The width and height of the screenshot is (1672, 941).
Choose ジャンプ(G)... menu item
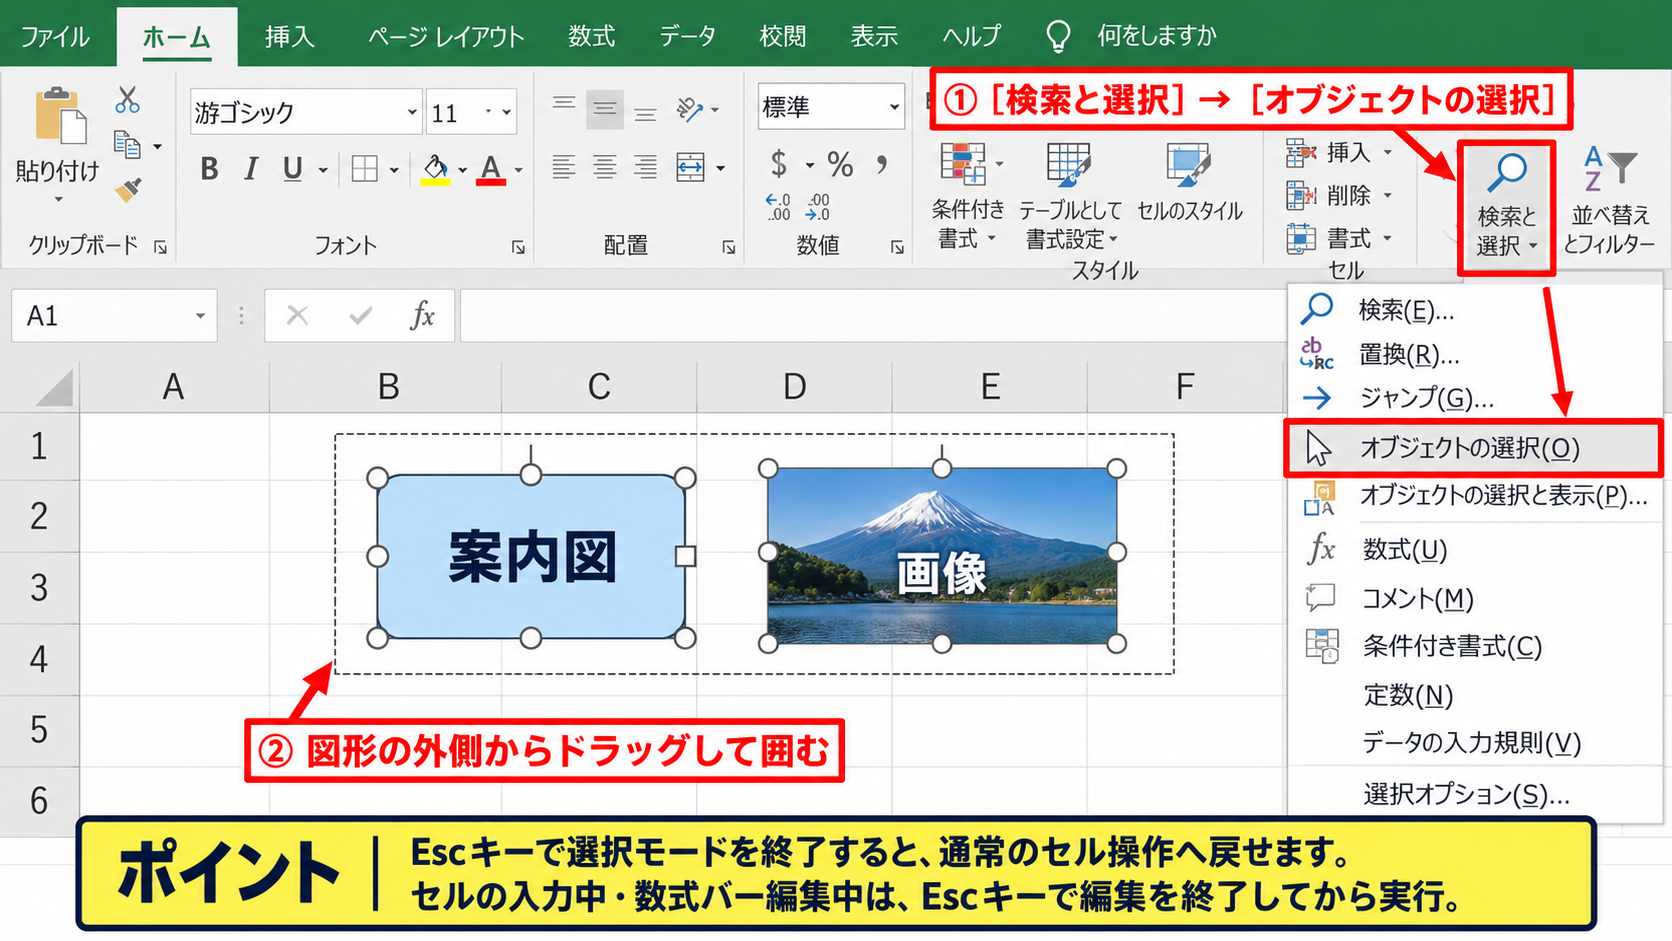coord(1472,398)
